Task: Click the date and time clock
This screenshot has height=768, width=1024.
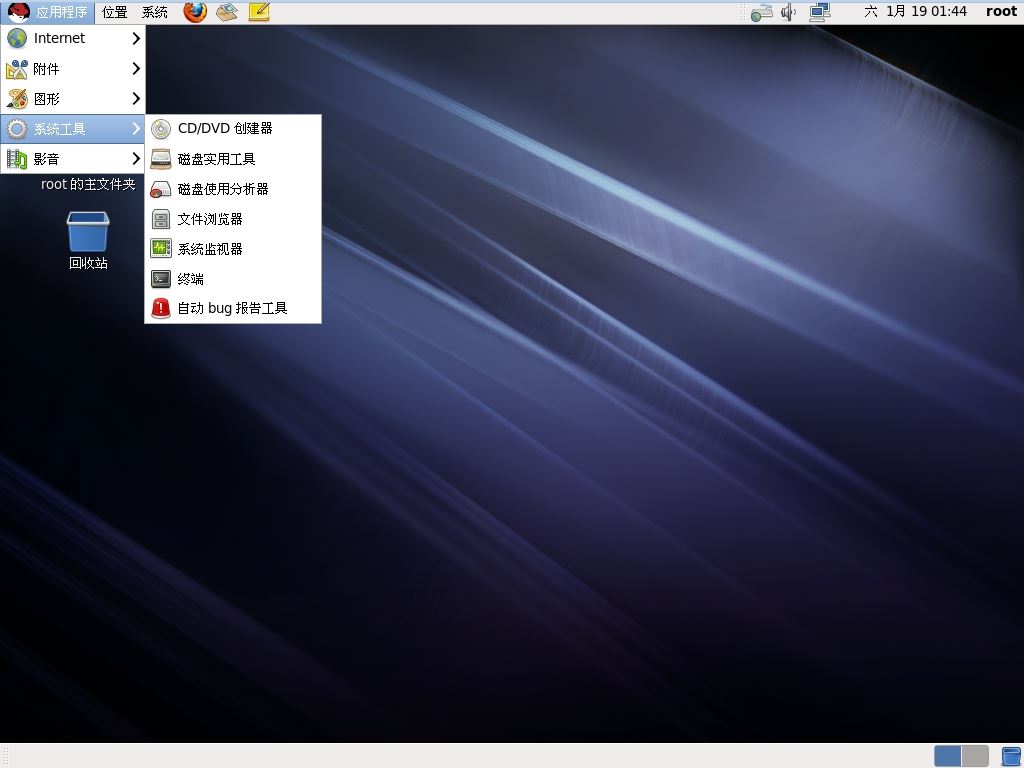Action: (x=916, y=11)
